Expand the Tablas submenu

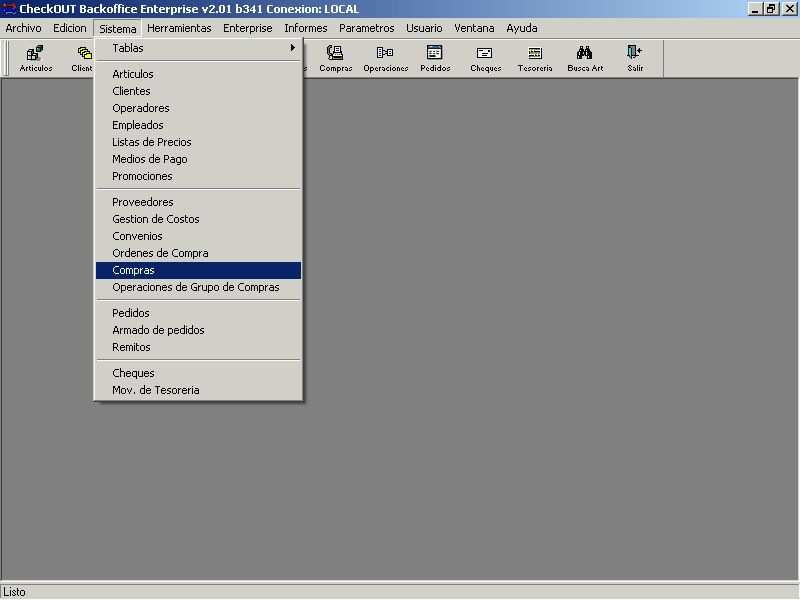[198, 48]
